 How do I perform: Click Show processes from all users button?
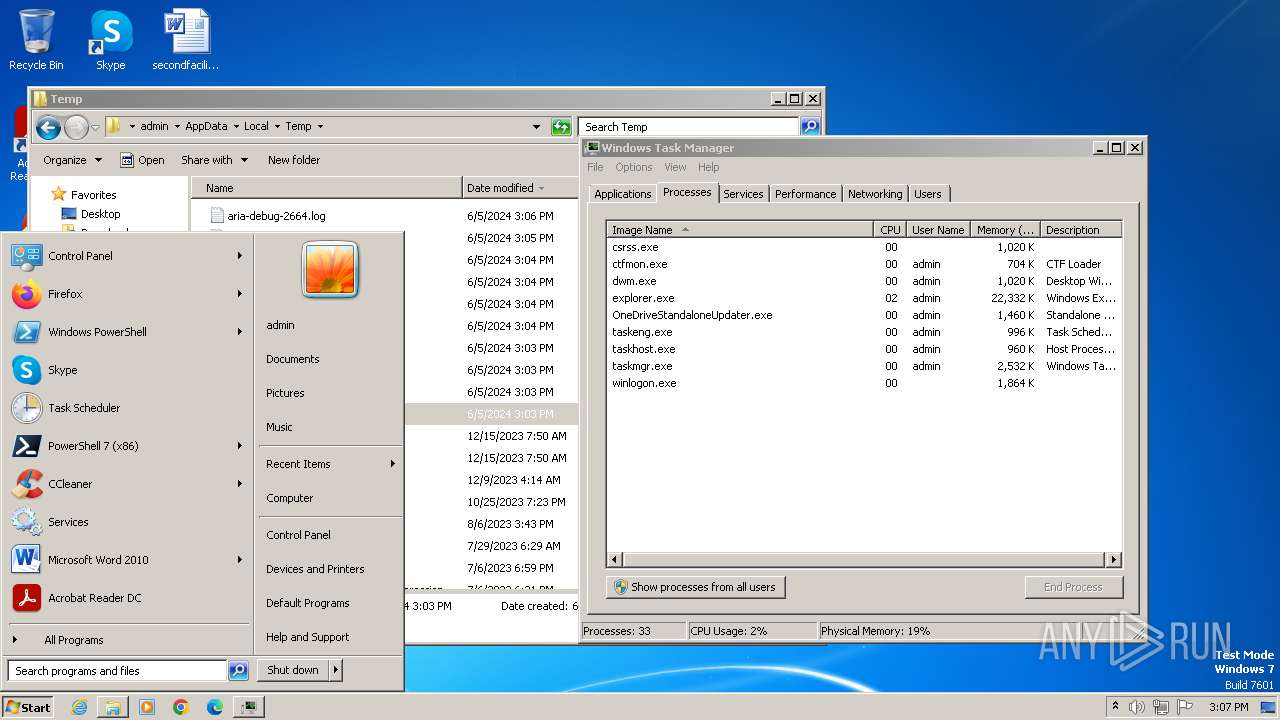tap(695, 587)
